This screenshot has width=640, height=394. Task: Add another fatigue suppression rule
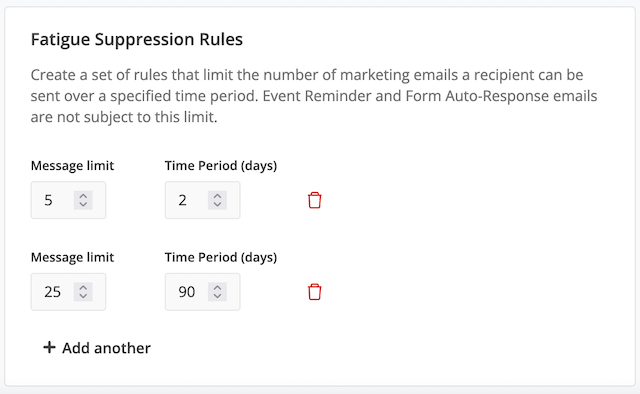[97, 348]
